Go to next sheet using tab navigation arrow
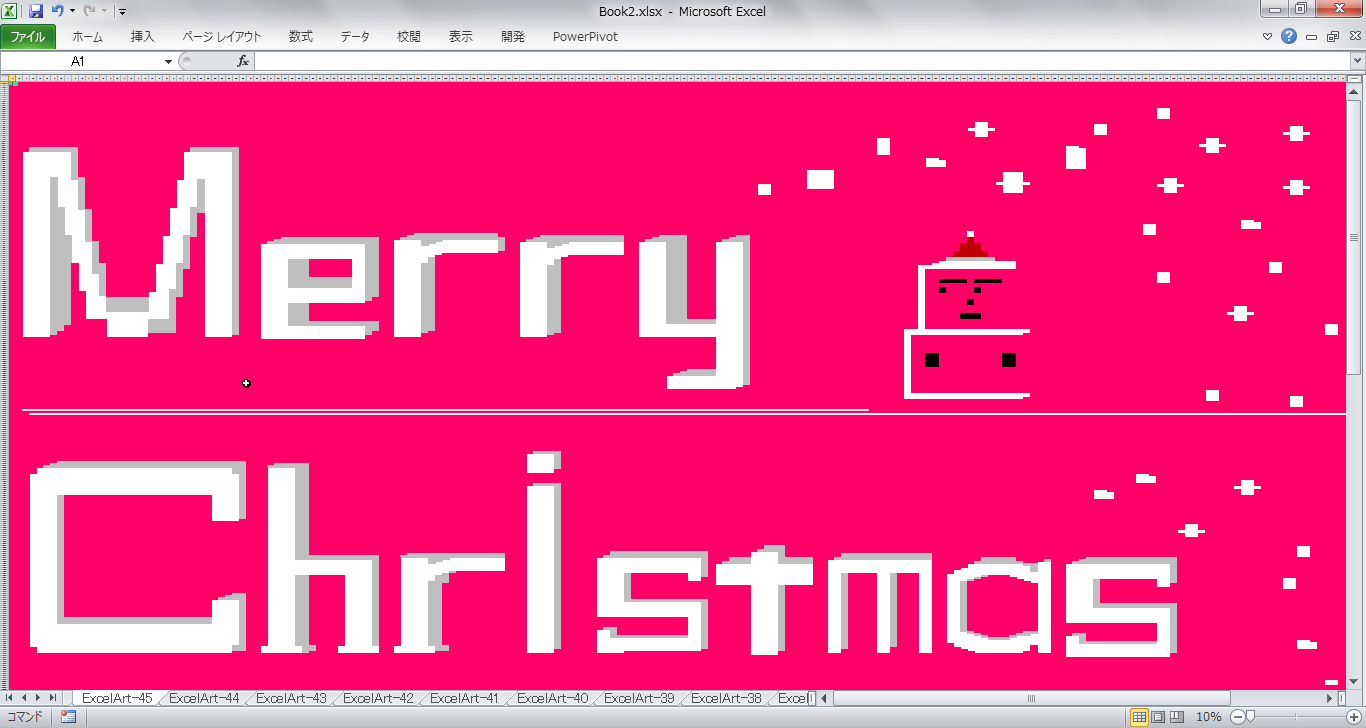The height and width of the screenshot is (728, 1366). pyautogui.click(x=38, y=698)
